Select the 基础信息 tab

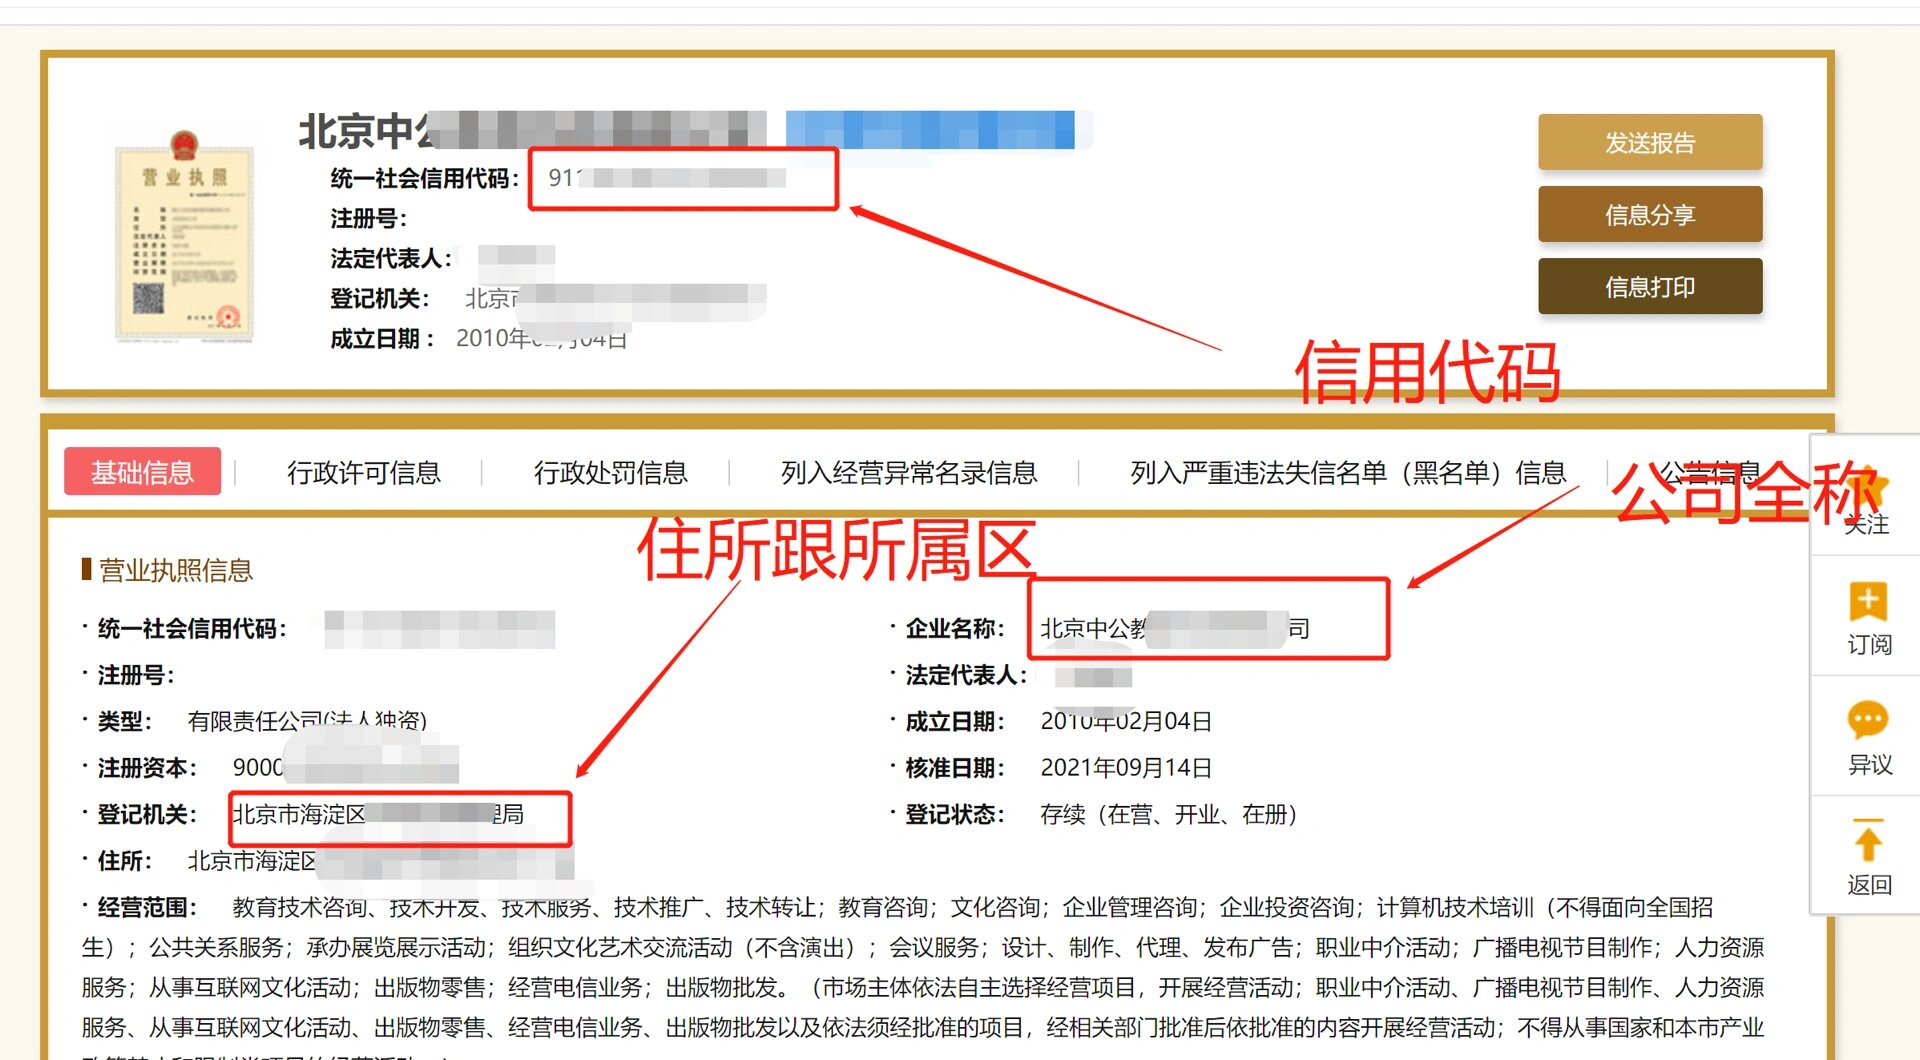[142, 472]
